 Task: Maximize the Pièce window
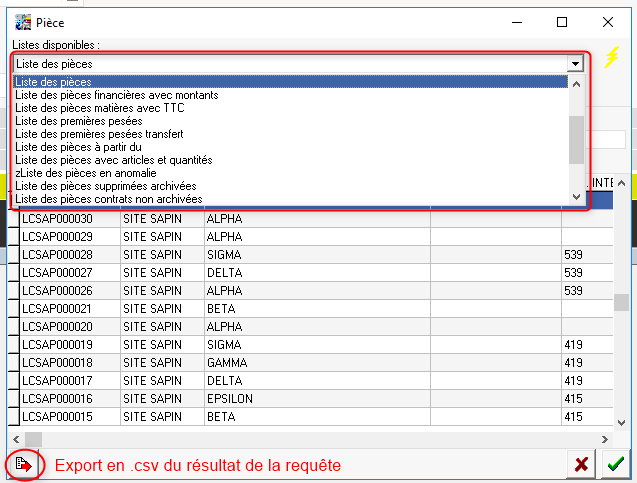[562, 21]
